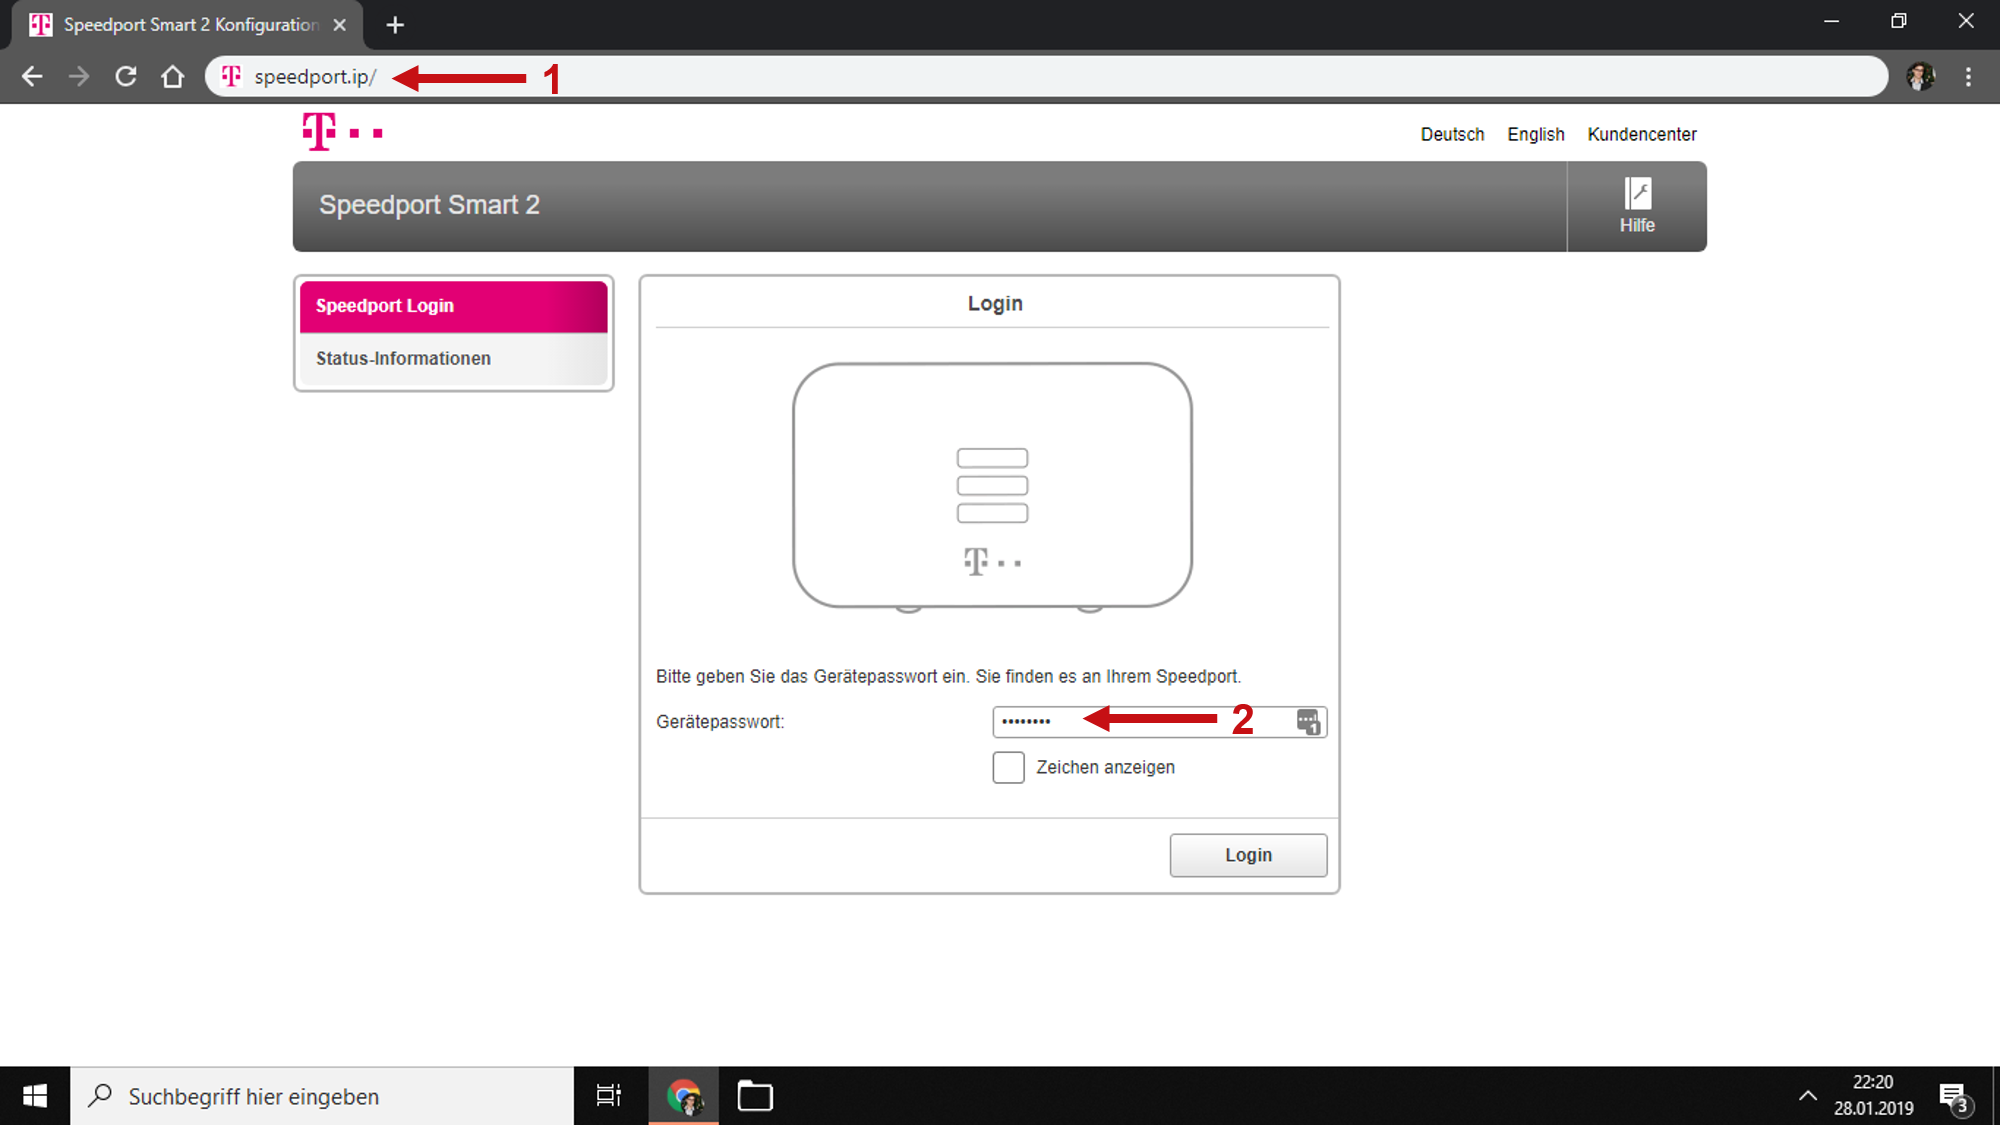2000x1125 pixels.
Task: Open Kundencenter link
Action: tap(1642, 134)
